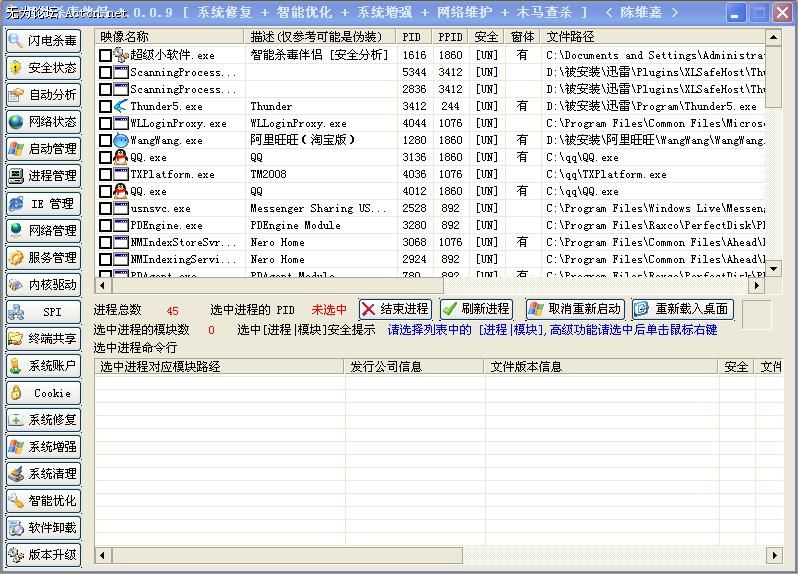Viewport: 798px width, 574px height.
Task: Click module list horizontal scrollbar thumb
Action: tap(287, 555)
